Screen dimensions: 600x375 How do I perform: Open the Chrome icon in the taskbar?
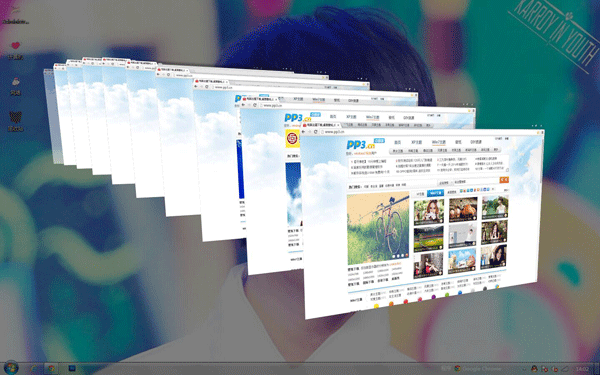pos(51,368)
